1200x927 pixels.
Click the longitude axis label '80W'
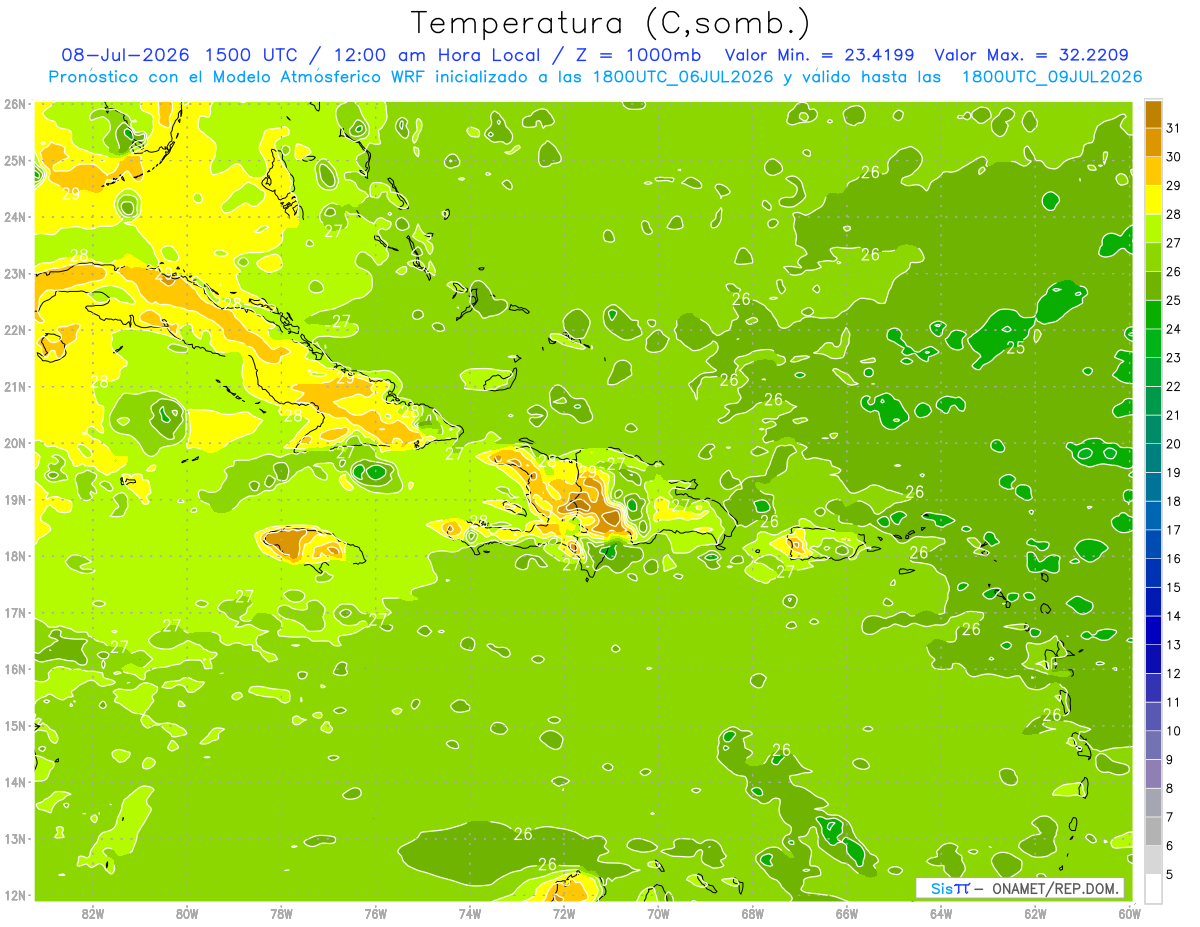point(187,913)
